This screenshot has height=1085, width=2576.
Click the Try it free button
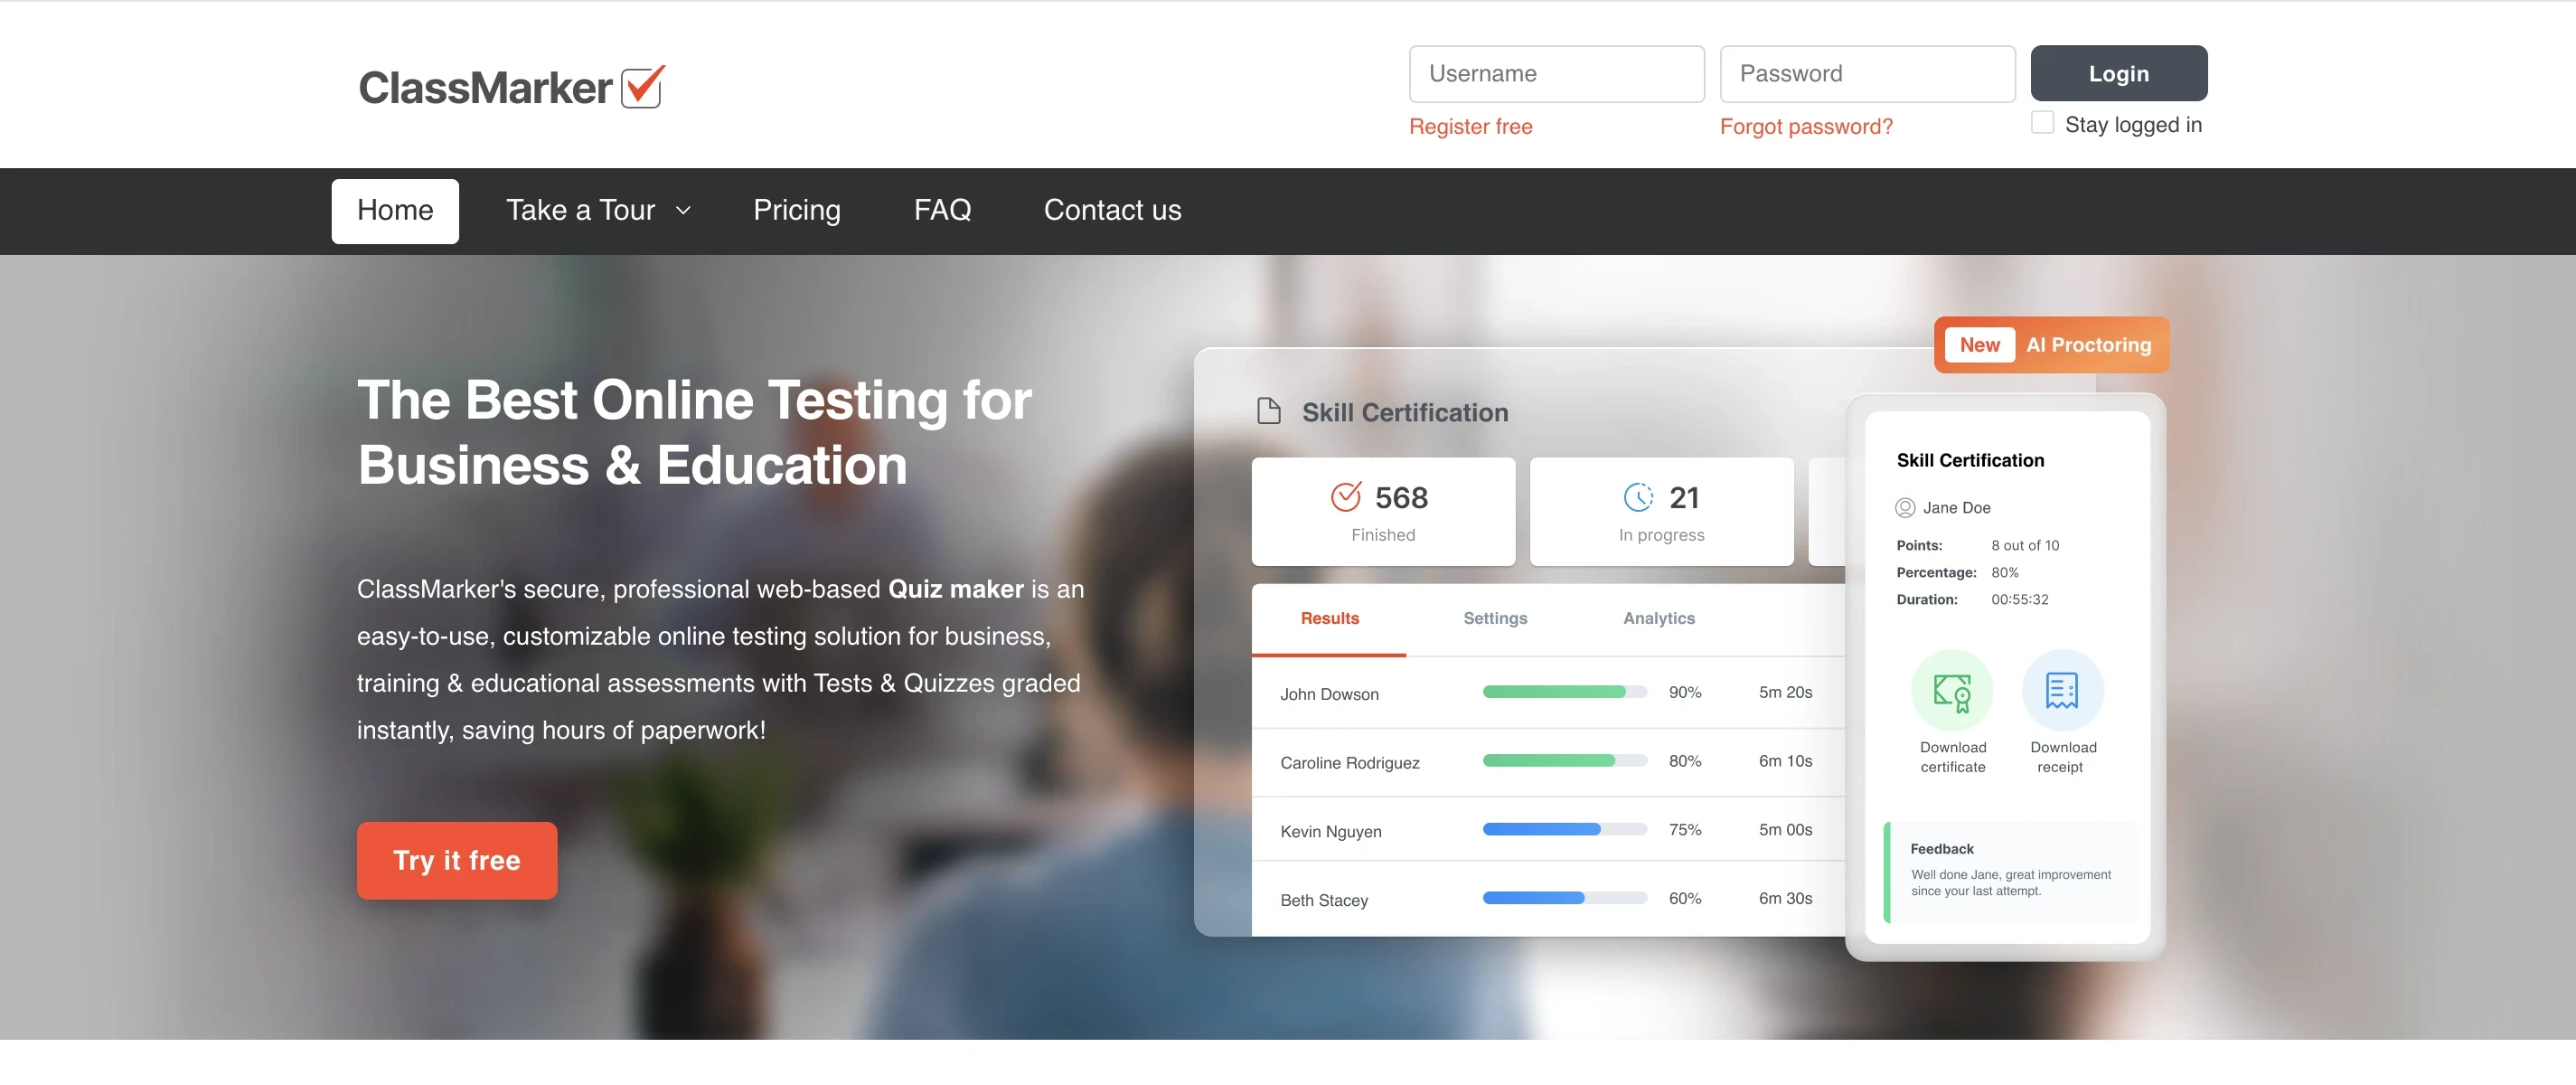click(457, 860)
